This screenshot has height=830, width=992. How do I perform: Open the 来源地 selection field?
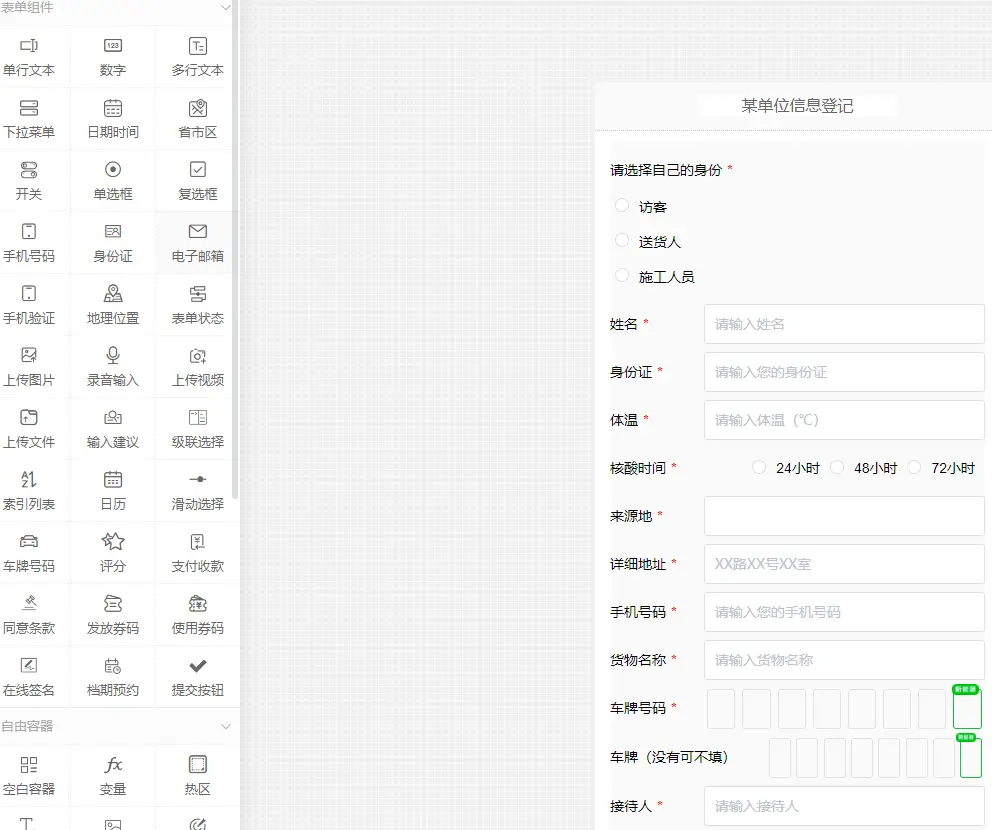tap(844, 515)
